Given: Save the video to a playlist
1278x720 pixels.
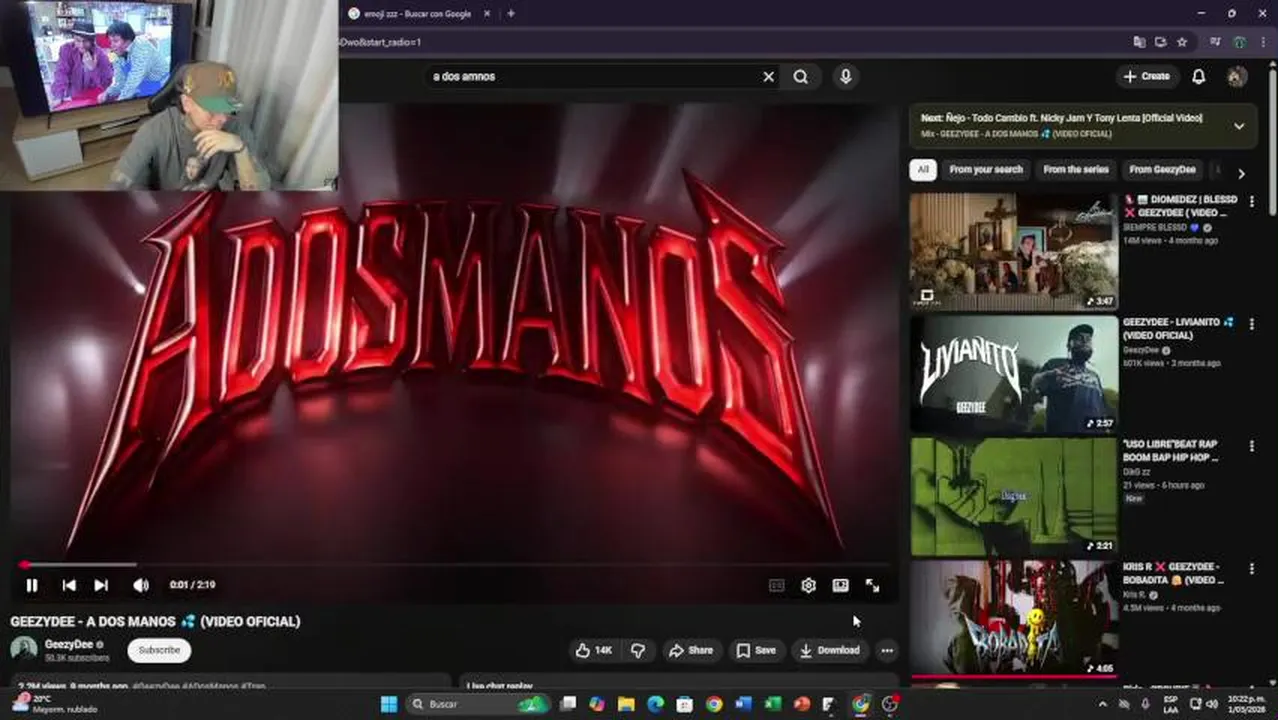Looking at the screenshot, I should click(756, 651).
